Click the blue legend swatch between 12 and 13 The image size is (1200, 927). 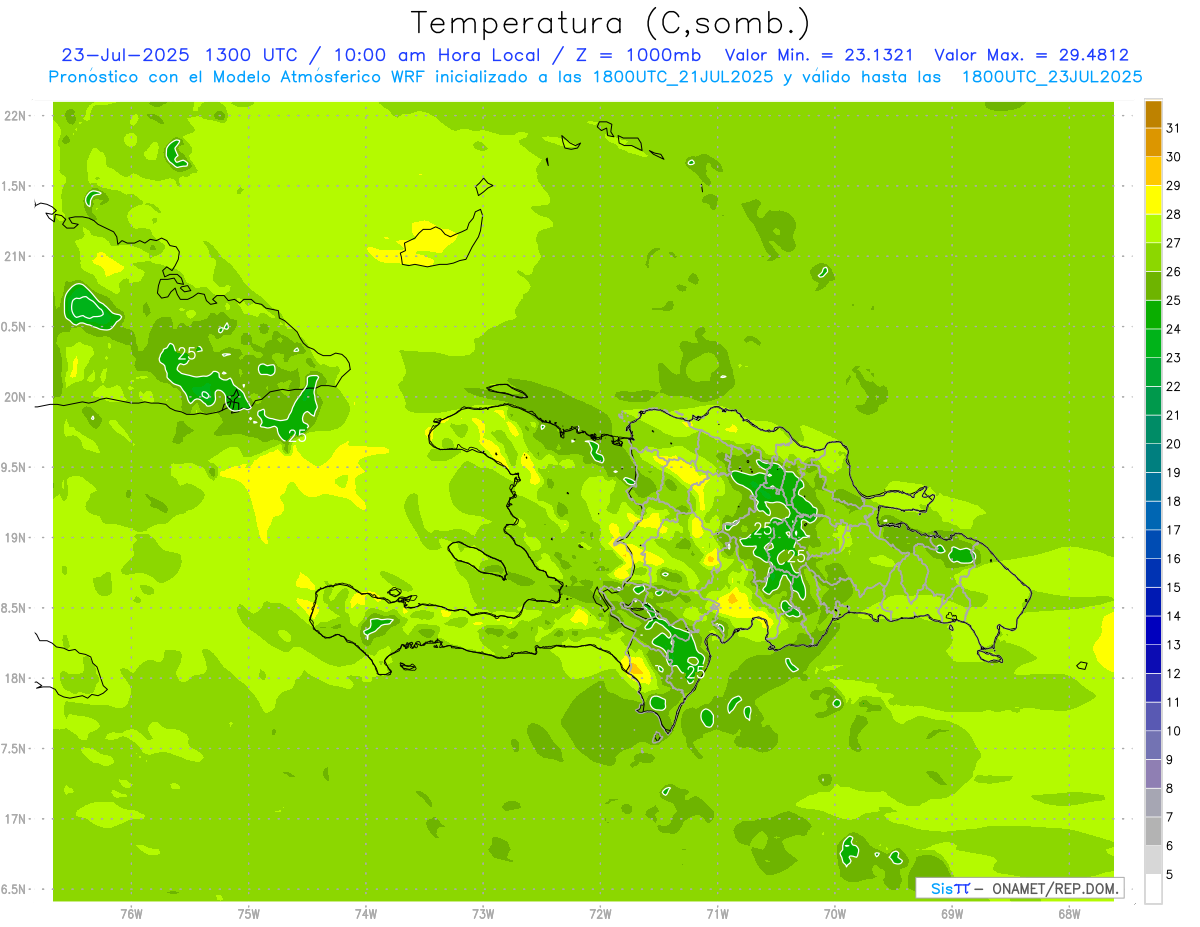coord(1153,659)
